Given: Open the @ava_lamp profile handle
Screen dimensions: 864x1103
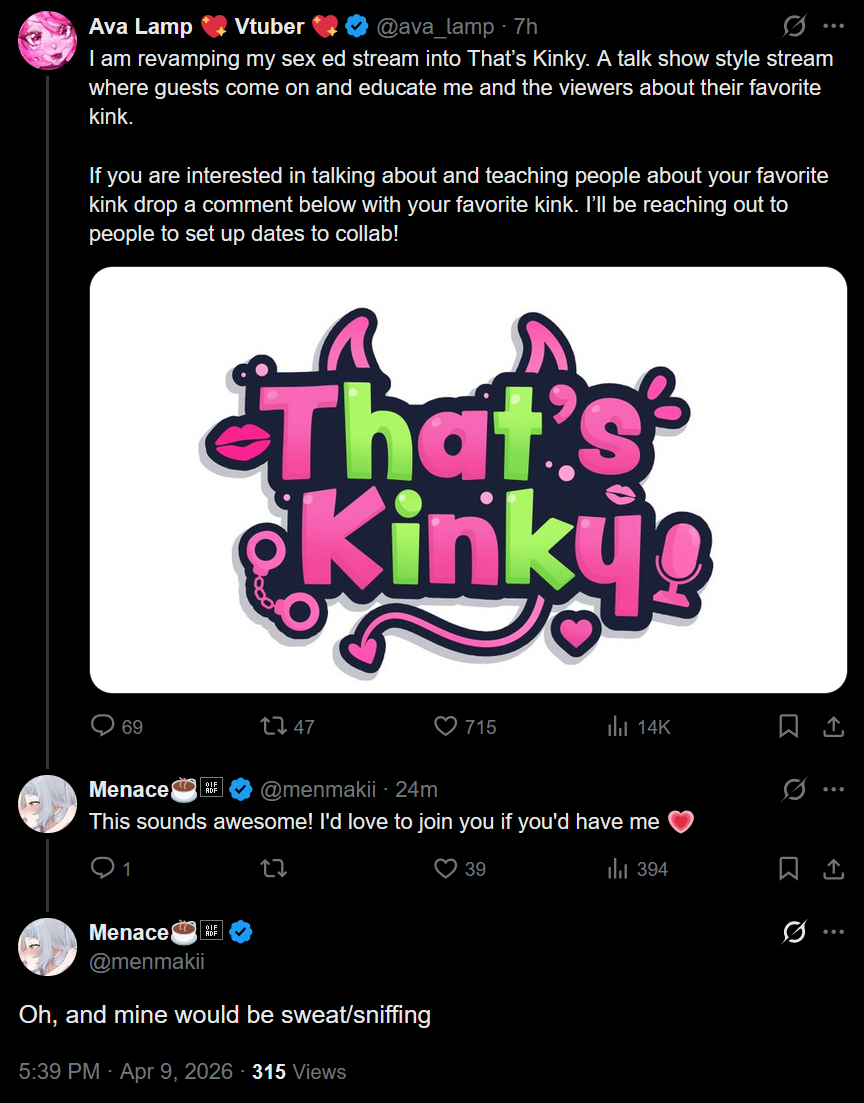Looking at the screenshot, I should coord(436,27).
